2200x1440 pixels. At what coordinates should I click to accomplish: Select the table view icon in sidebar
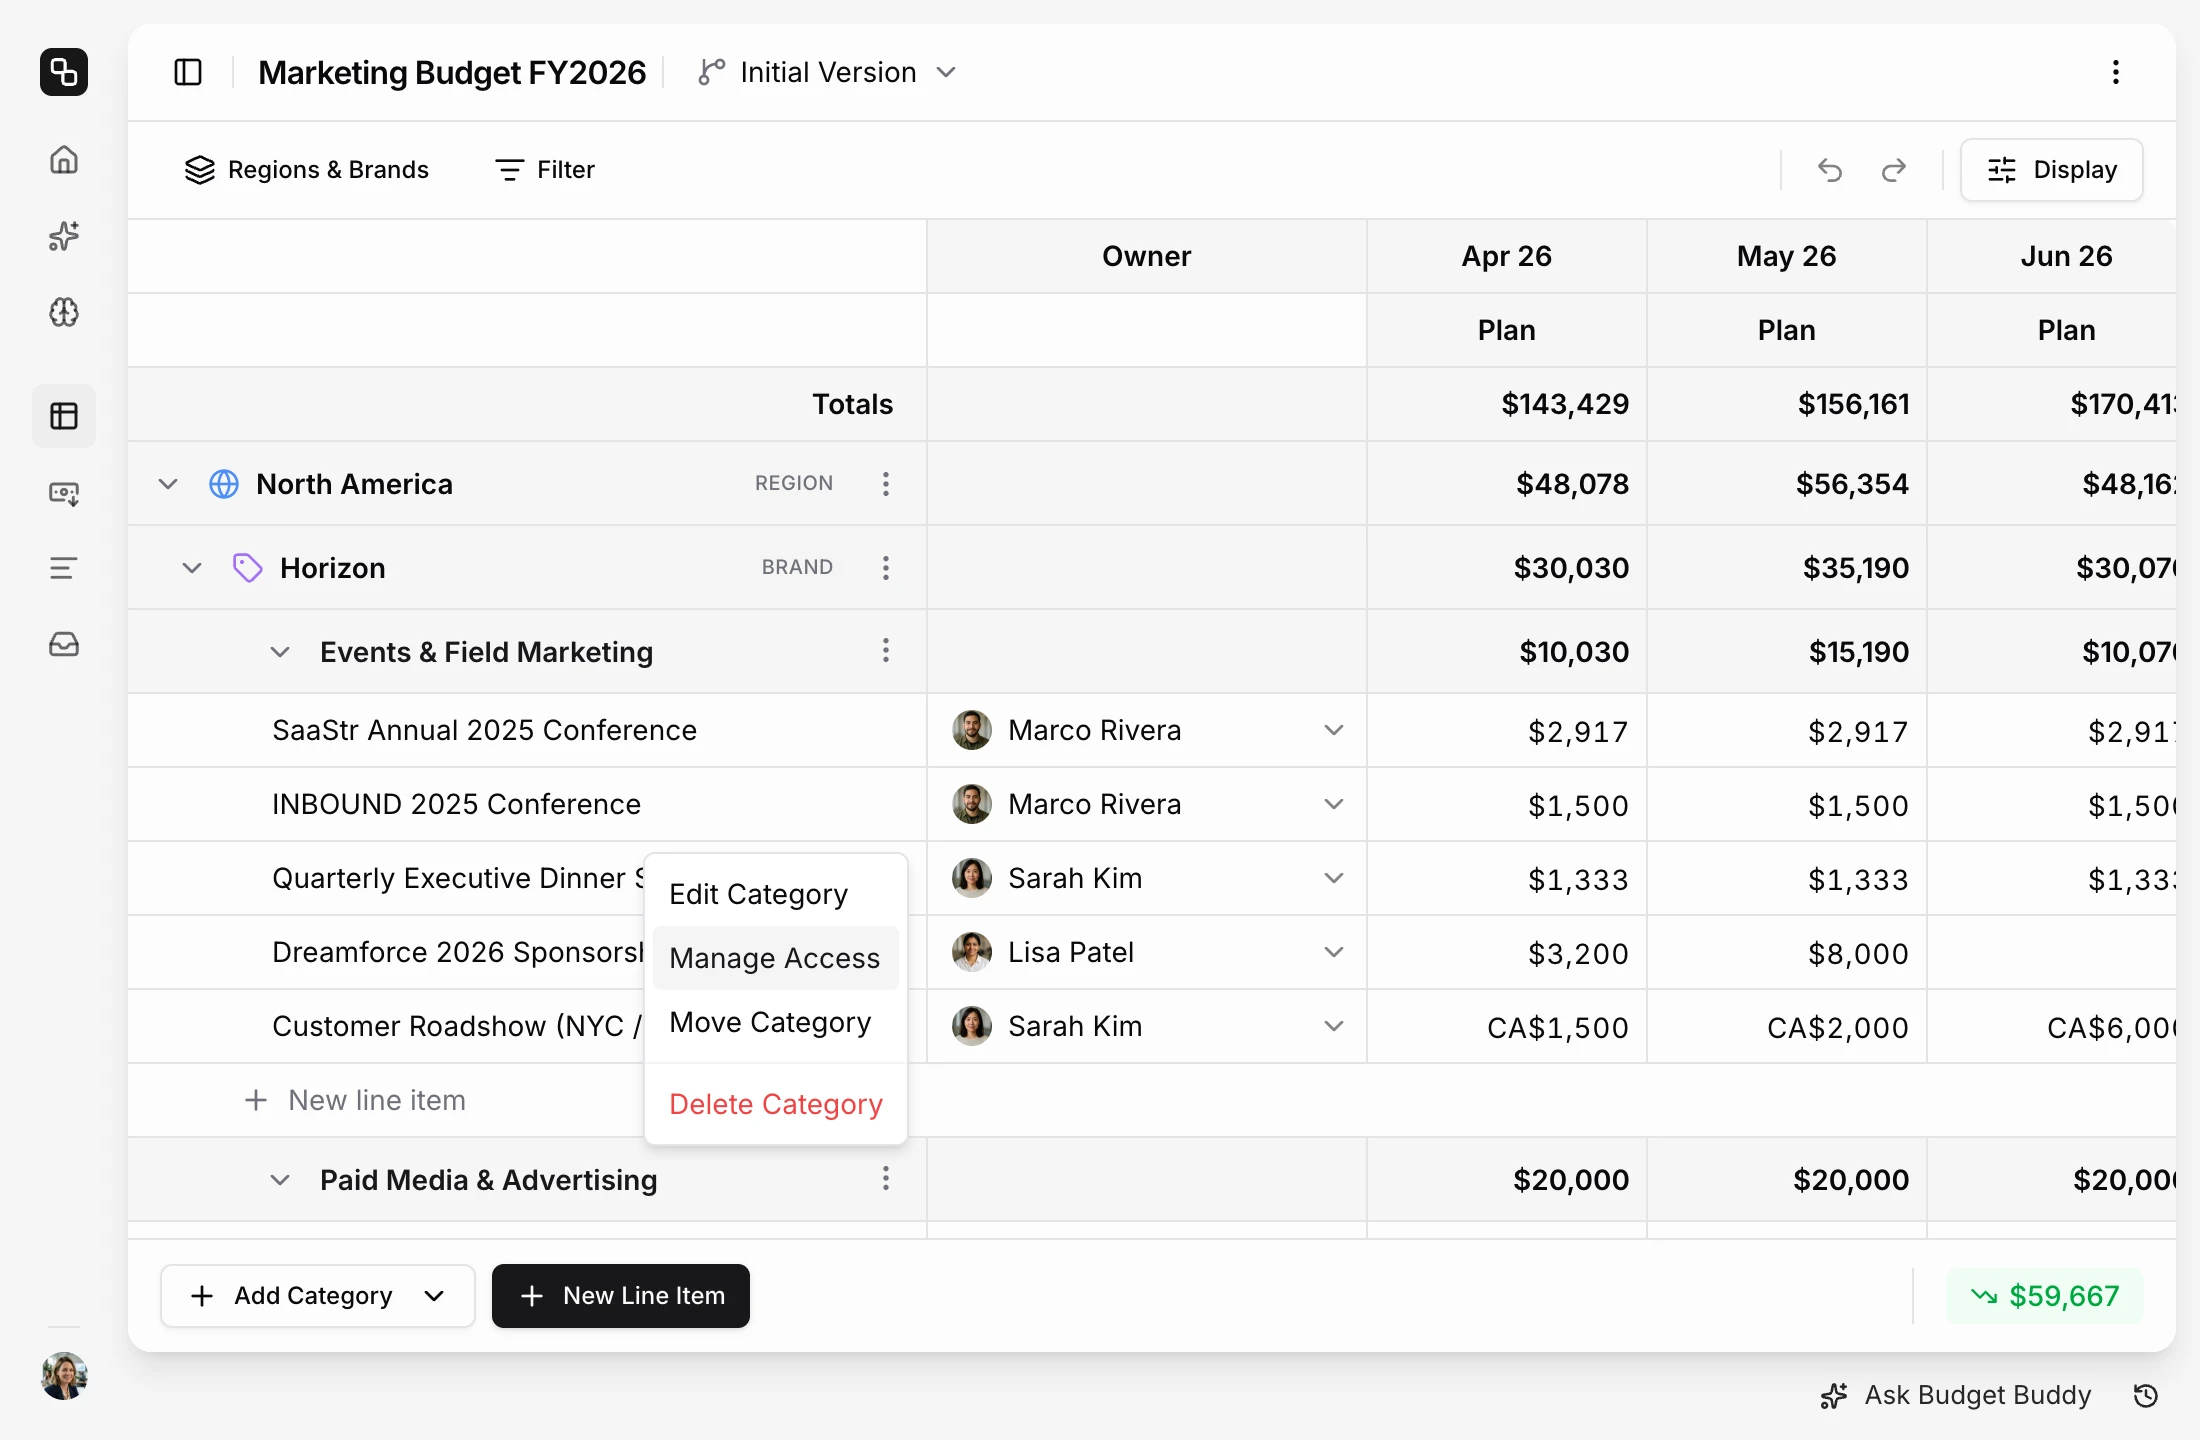(x=64, y=416)
